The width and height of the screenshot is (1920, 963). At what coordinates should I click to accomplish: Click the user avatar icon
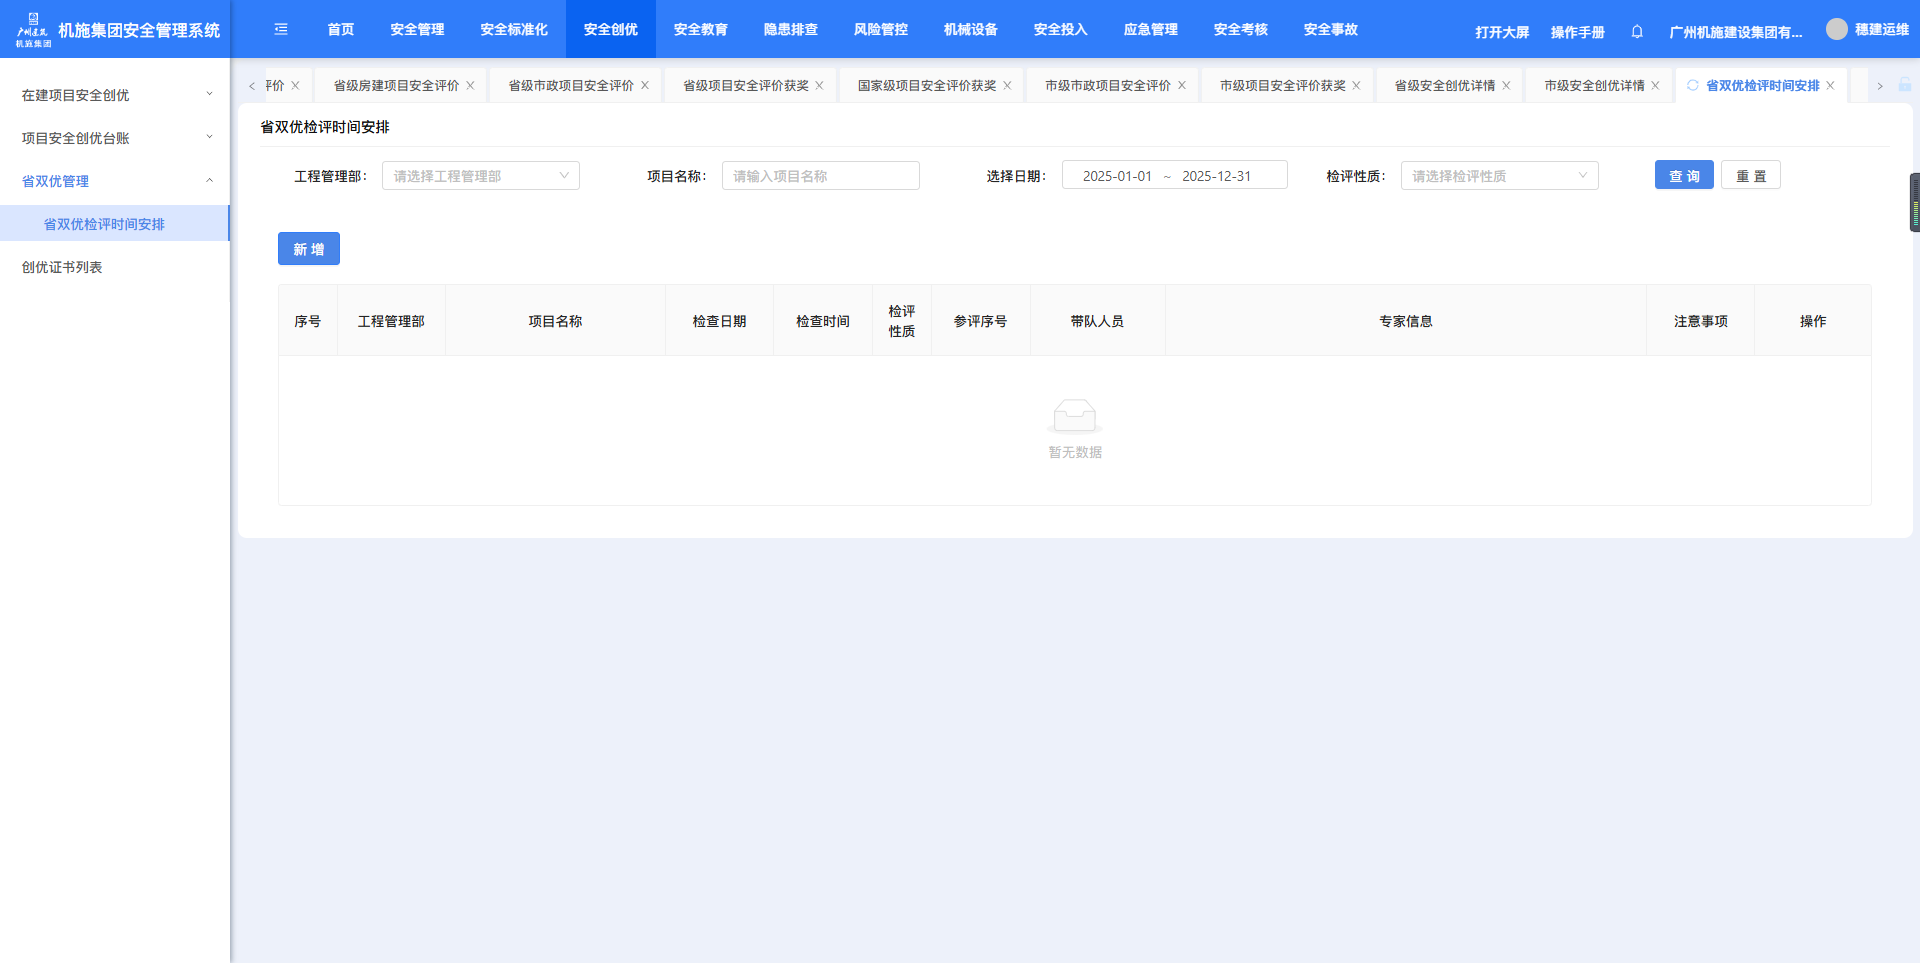click(1836, 30)
